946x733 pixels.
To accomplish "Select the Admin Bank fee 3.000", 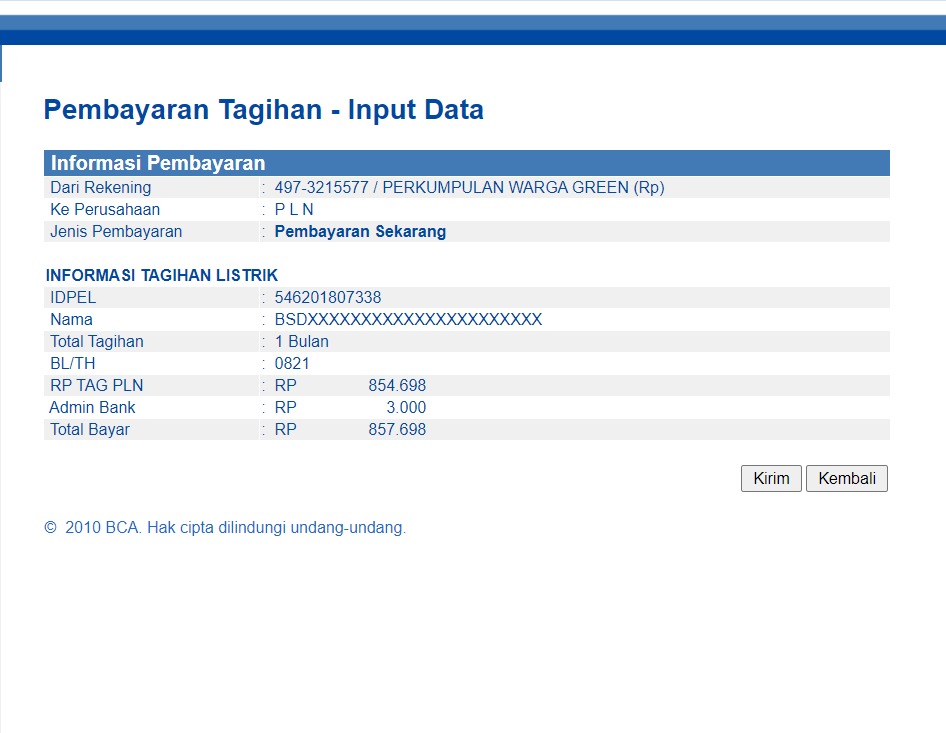I will [406, 408].
